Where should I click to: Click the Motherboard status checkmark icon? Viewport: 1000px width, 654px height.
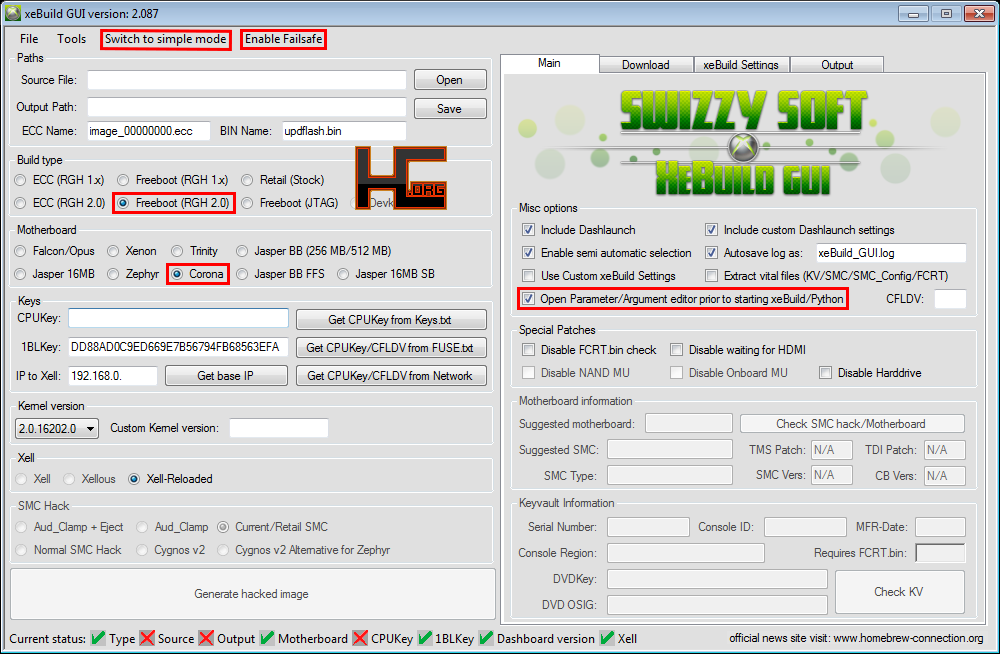point(267,638)
